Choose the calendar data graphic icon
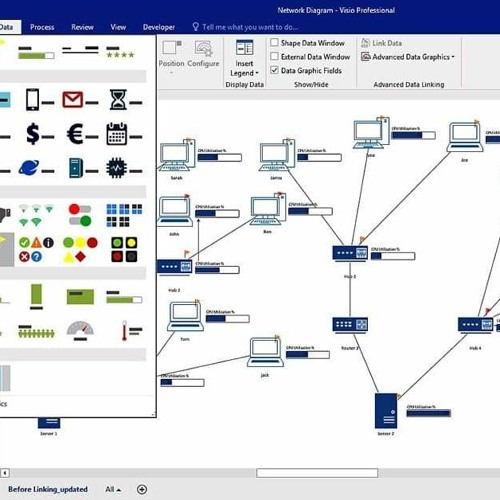 pyautogui.click(x=124, y=134)
